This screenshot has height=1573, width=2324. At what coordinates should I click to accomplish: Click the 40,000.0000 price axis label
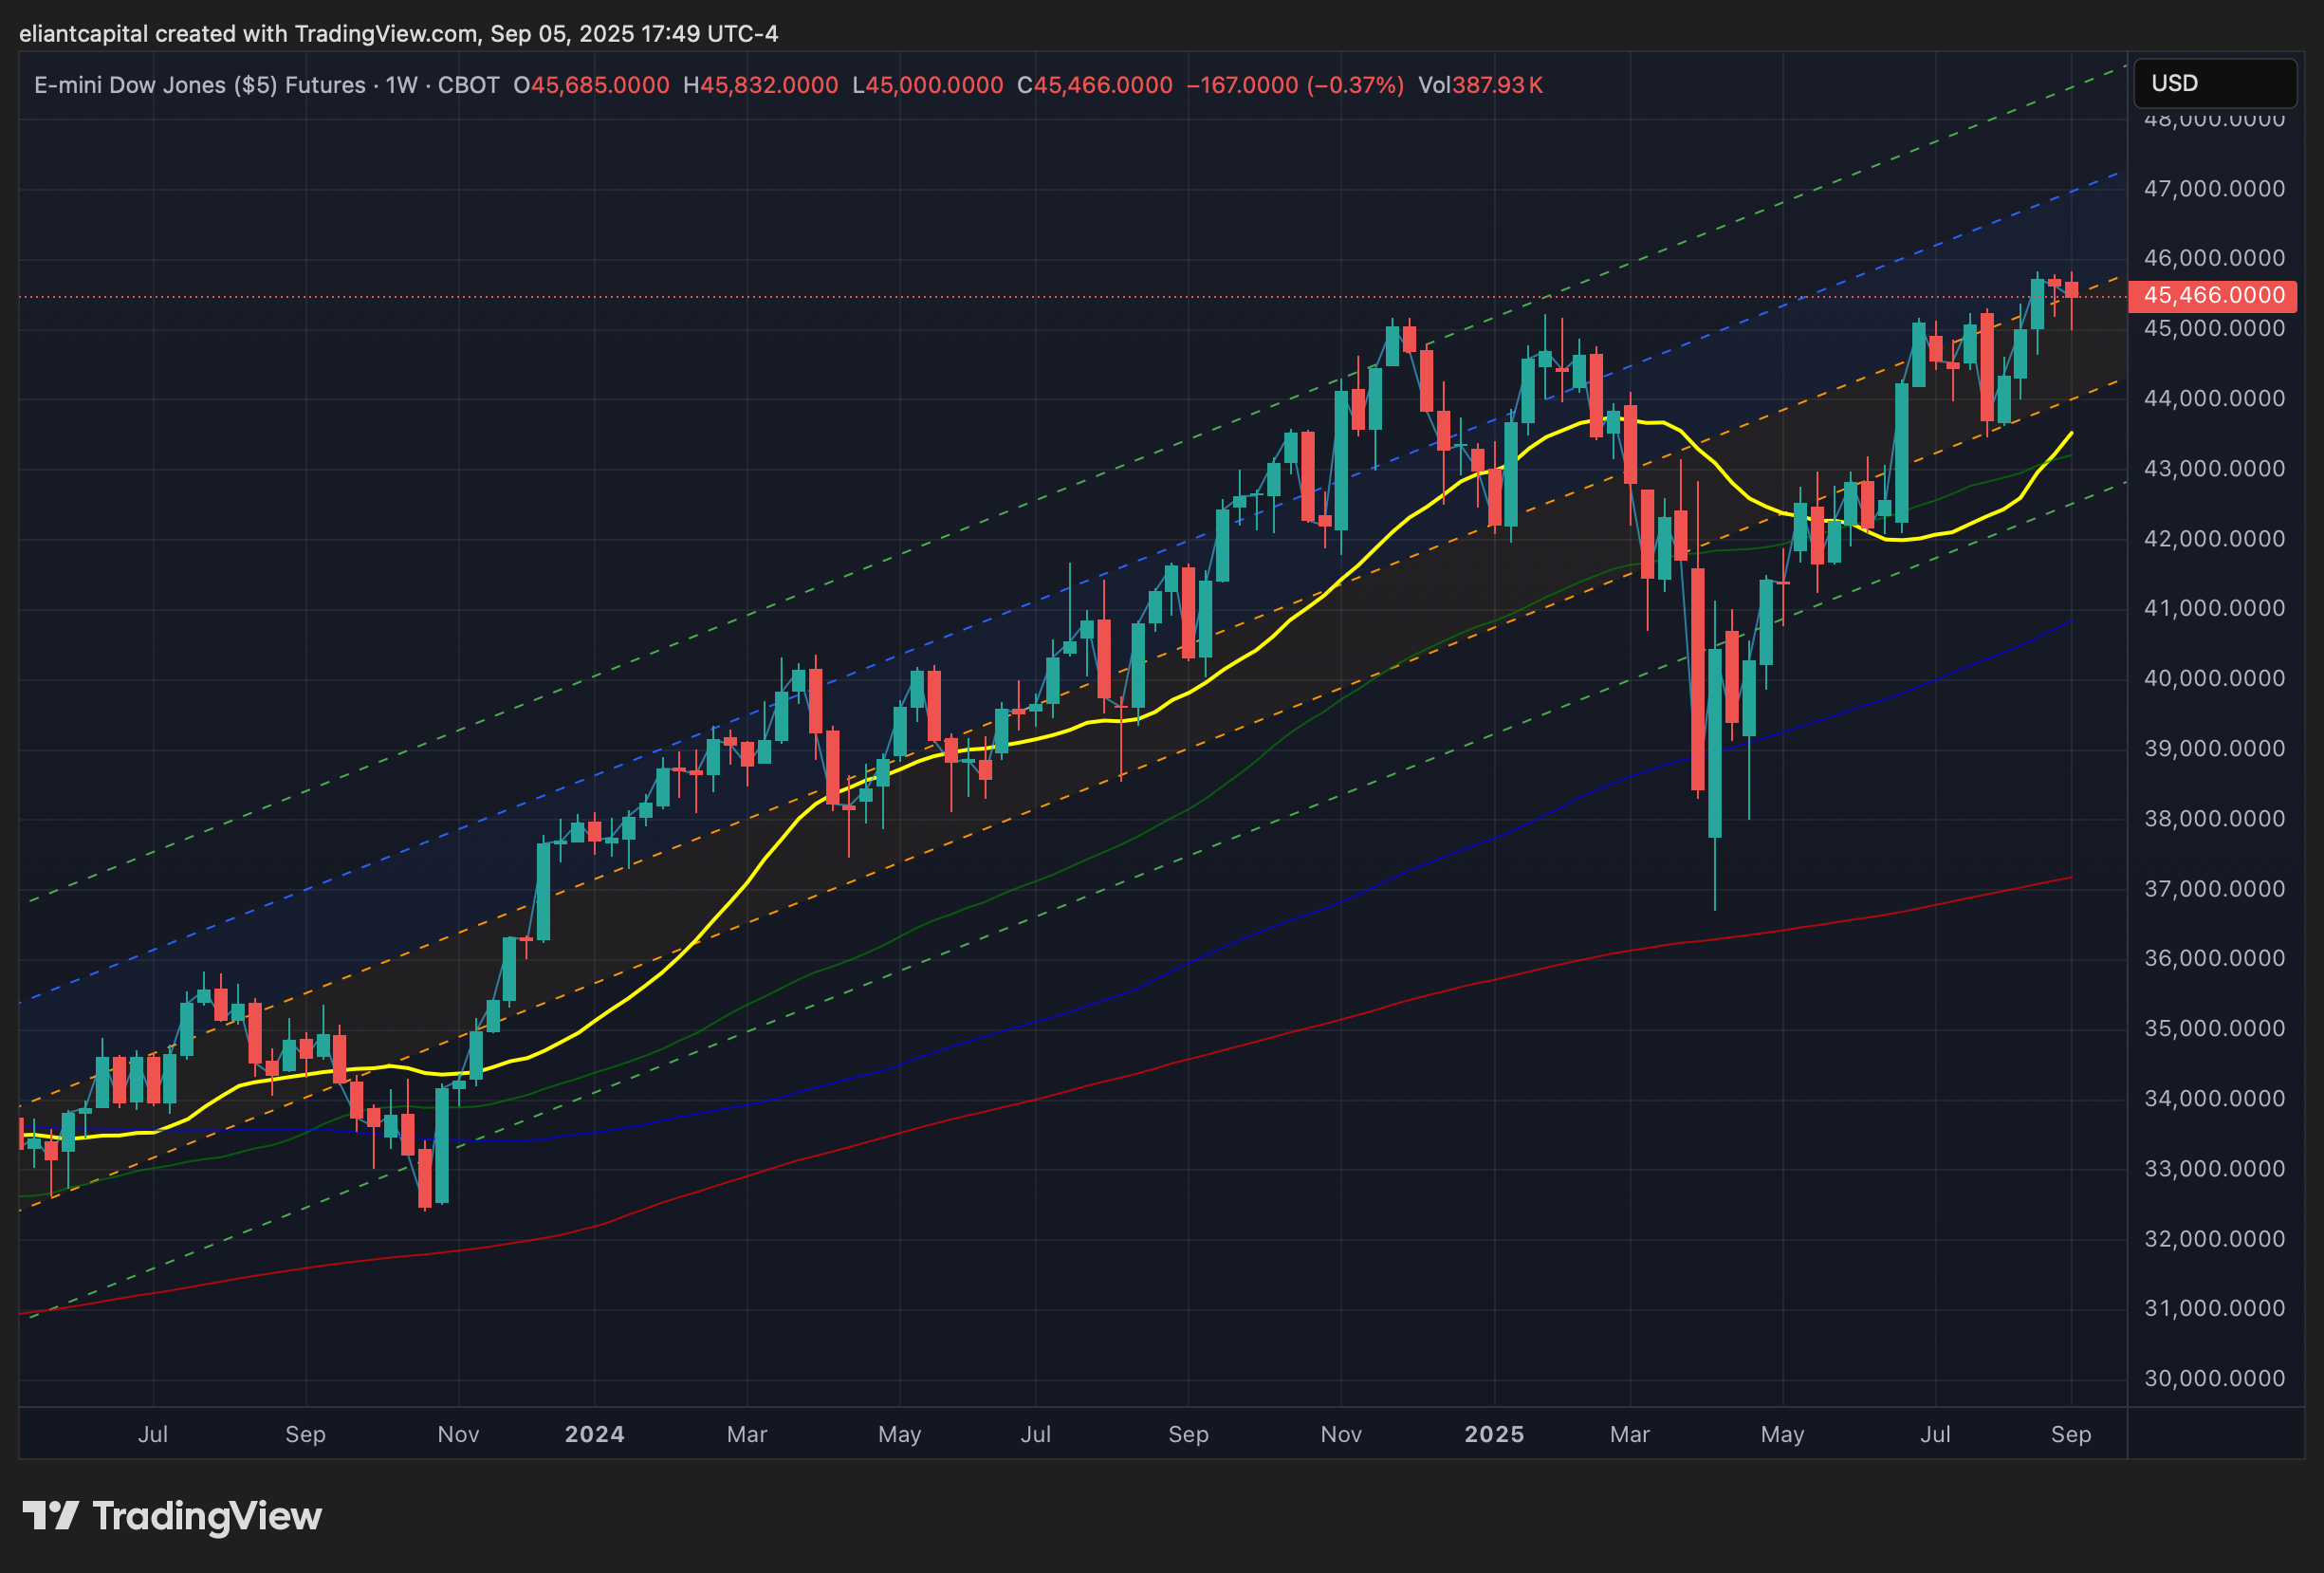point(2214,678)
